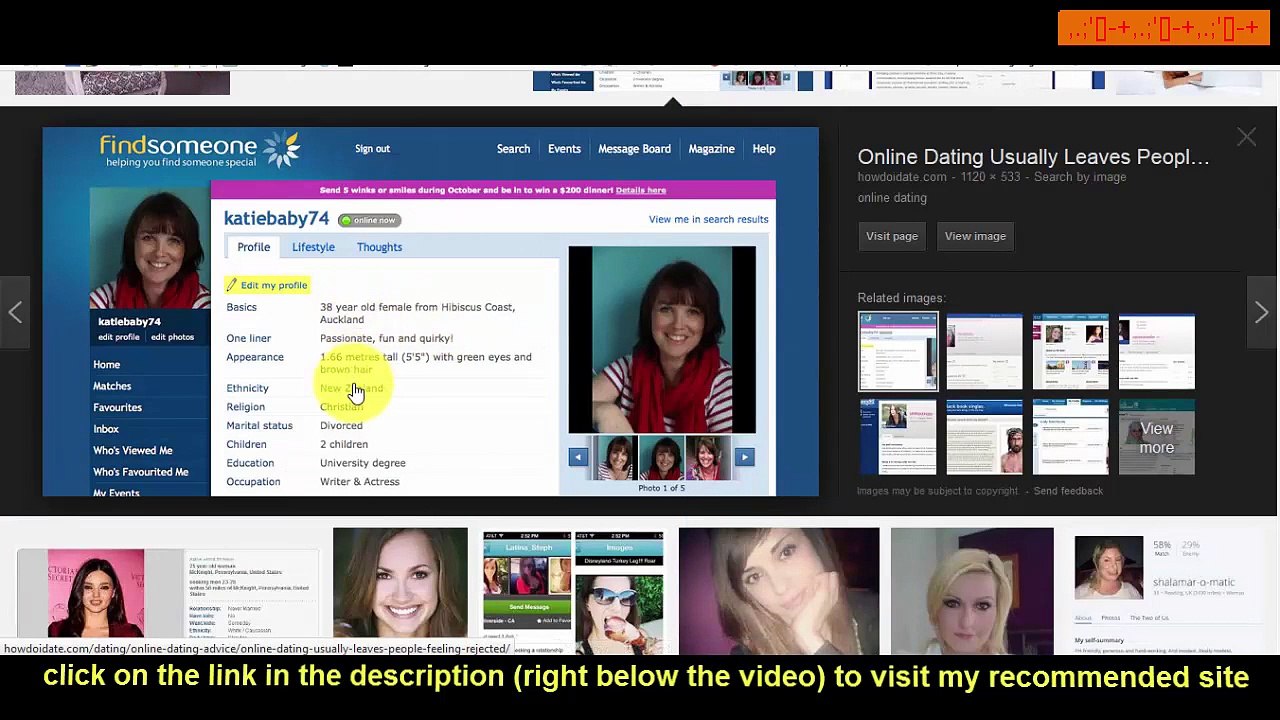Open brunette smiling woman image result
1280x720 pixels.
point(400,590)
